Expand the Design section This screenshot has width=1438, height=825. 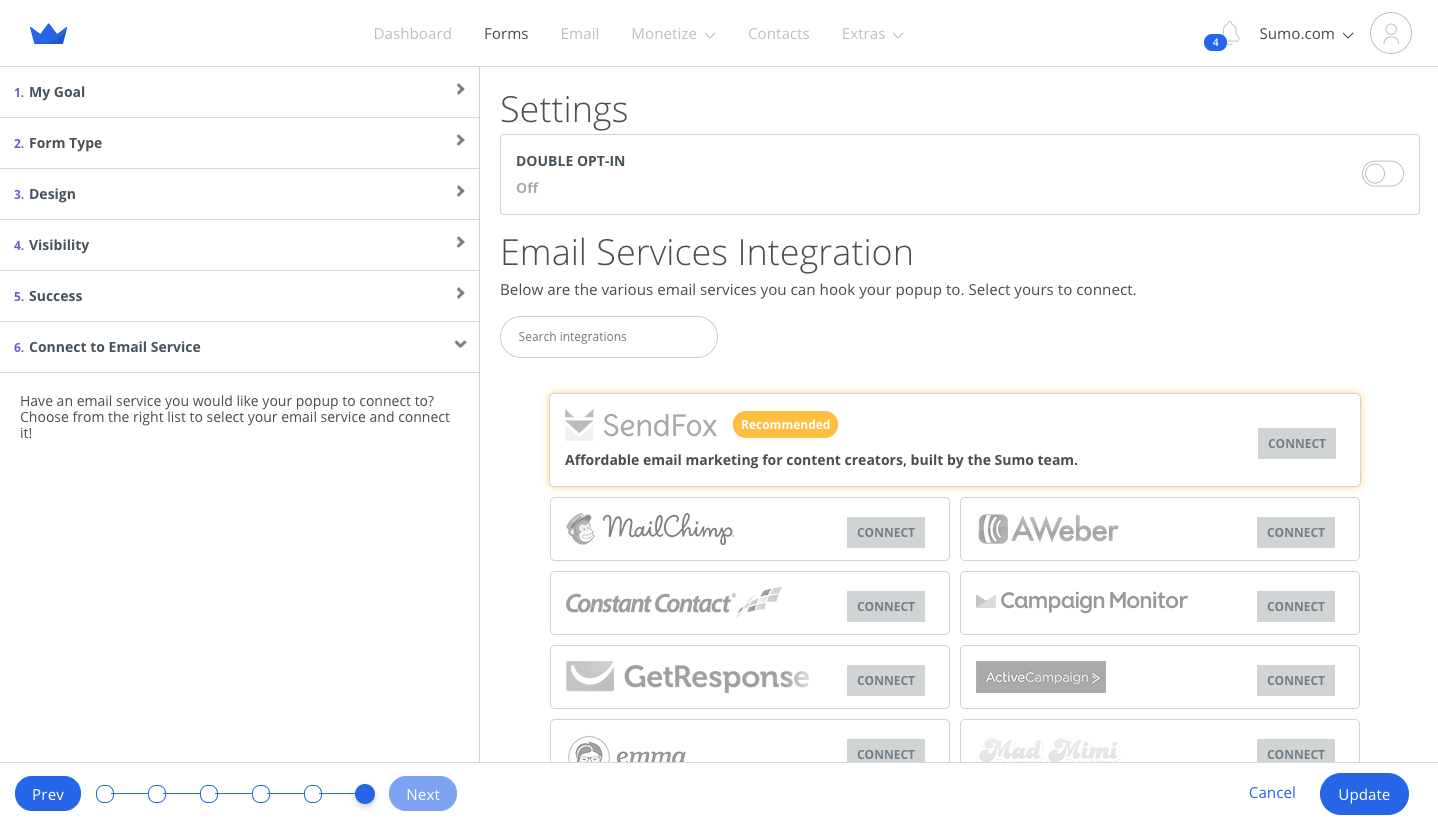pos(239,194)
